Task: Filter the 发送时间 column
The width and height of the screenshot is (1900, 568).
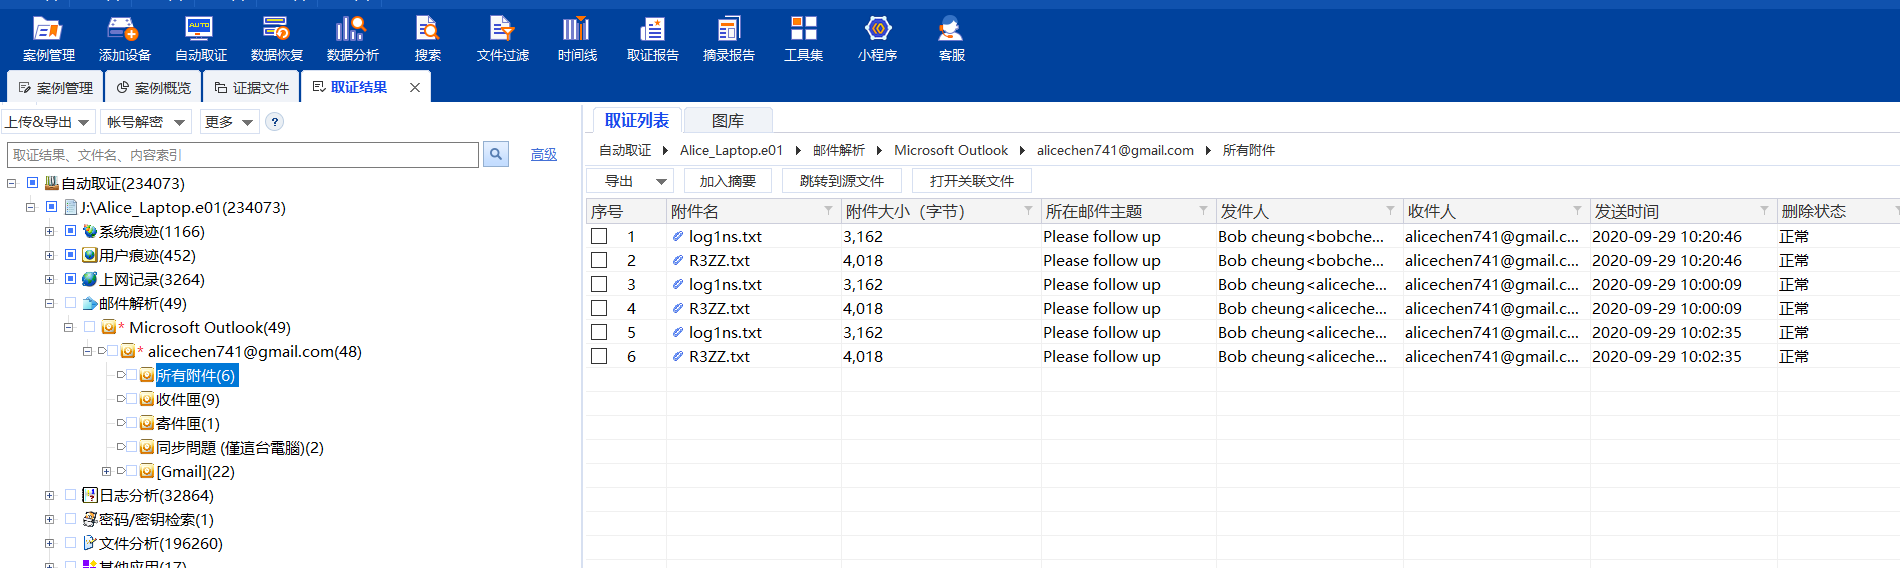Action: [x=1764, y=210]
